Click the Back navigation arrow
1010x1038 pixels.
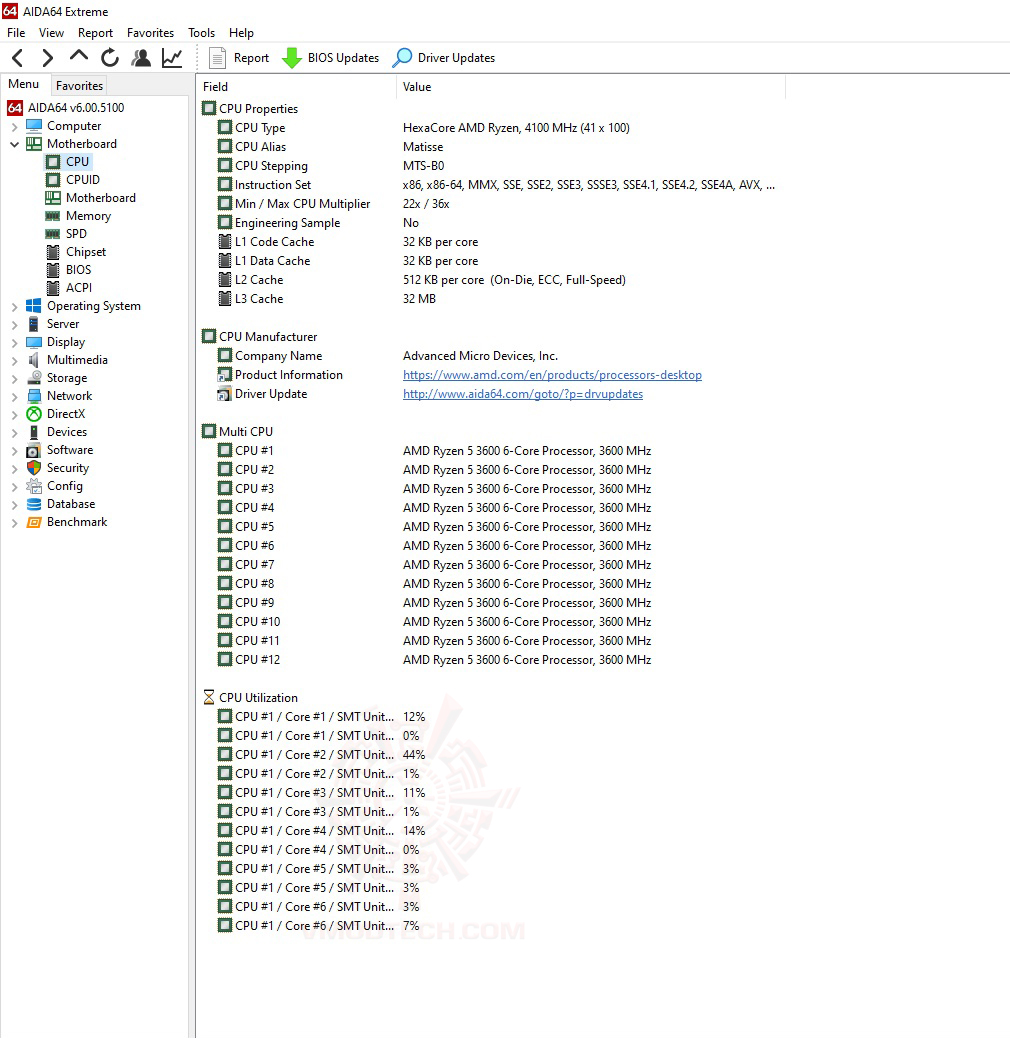18,58
